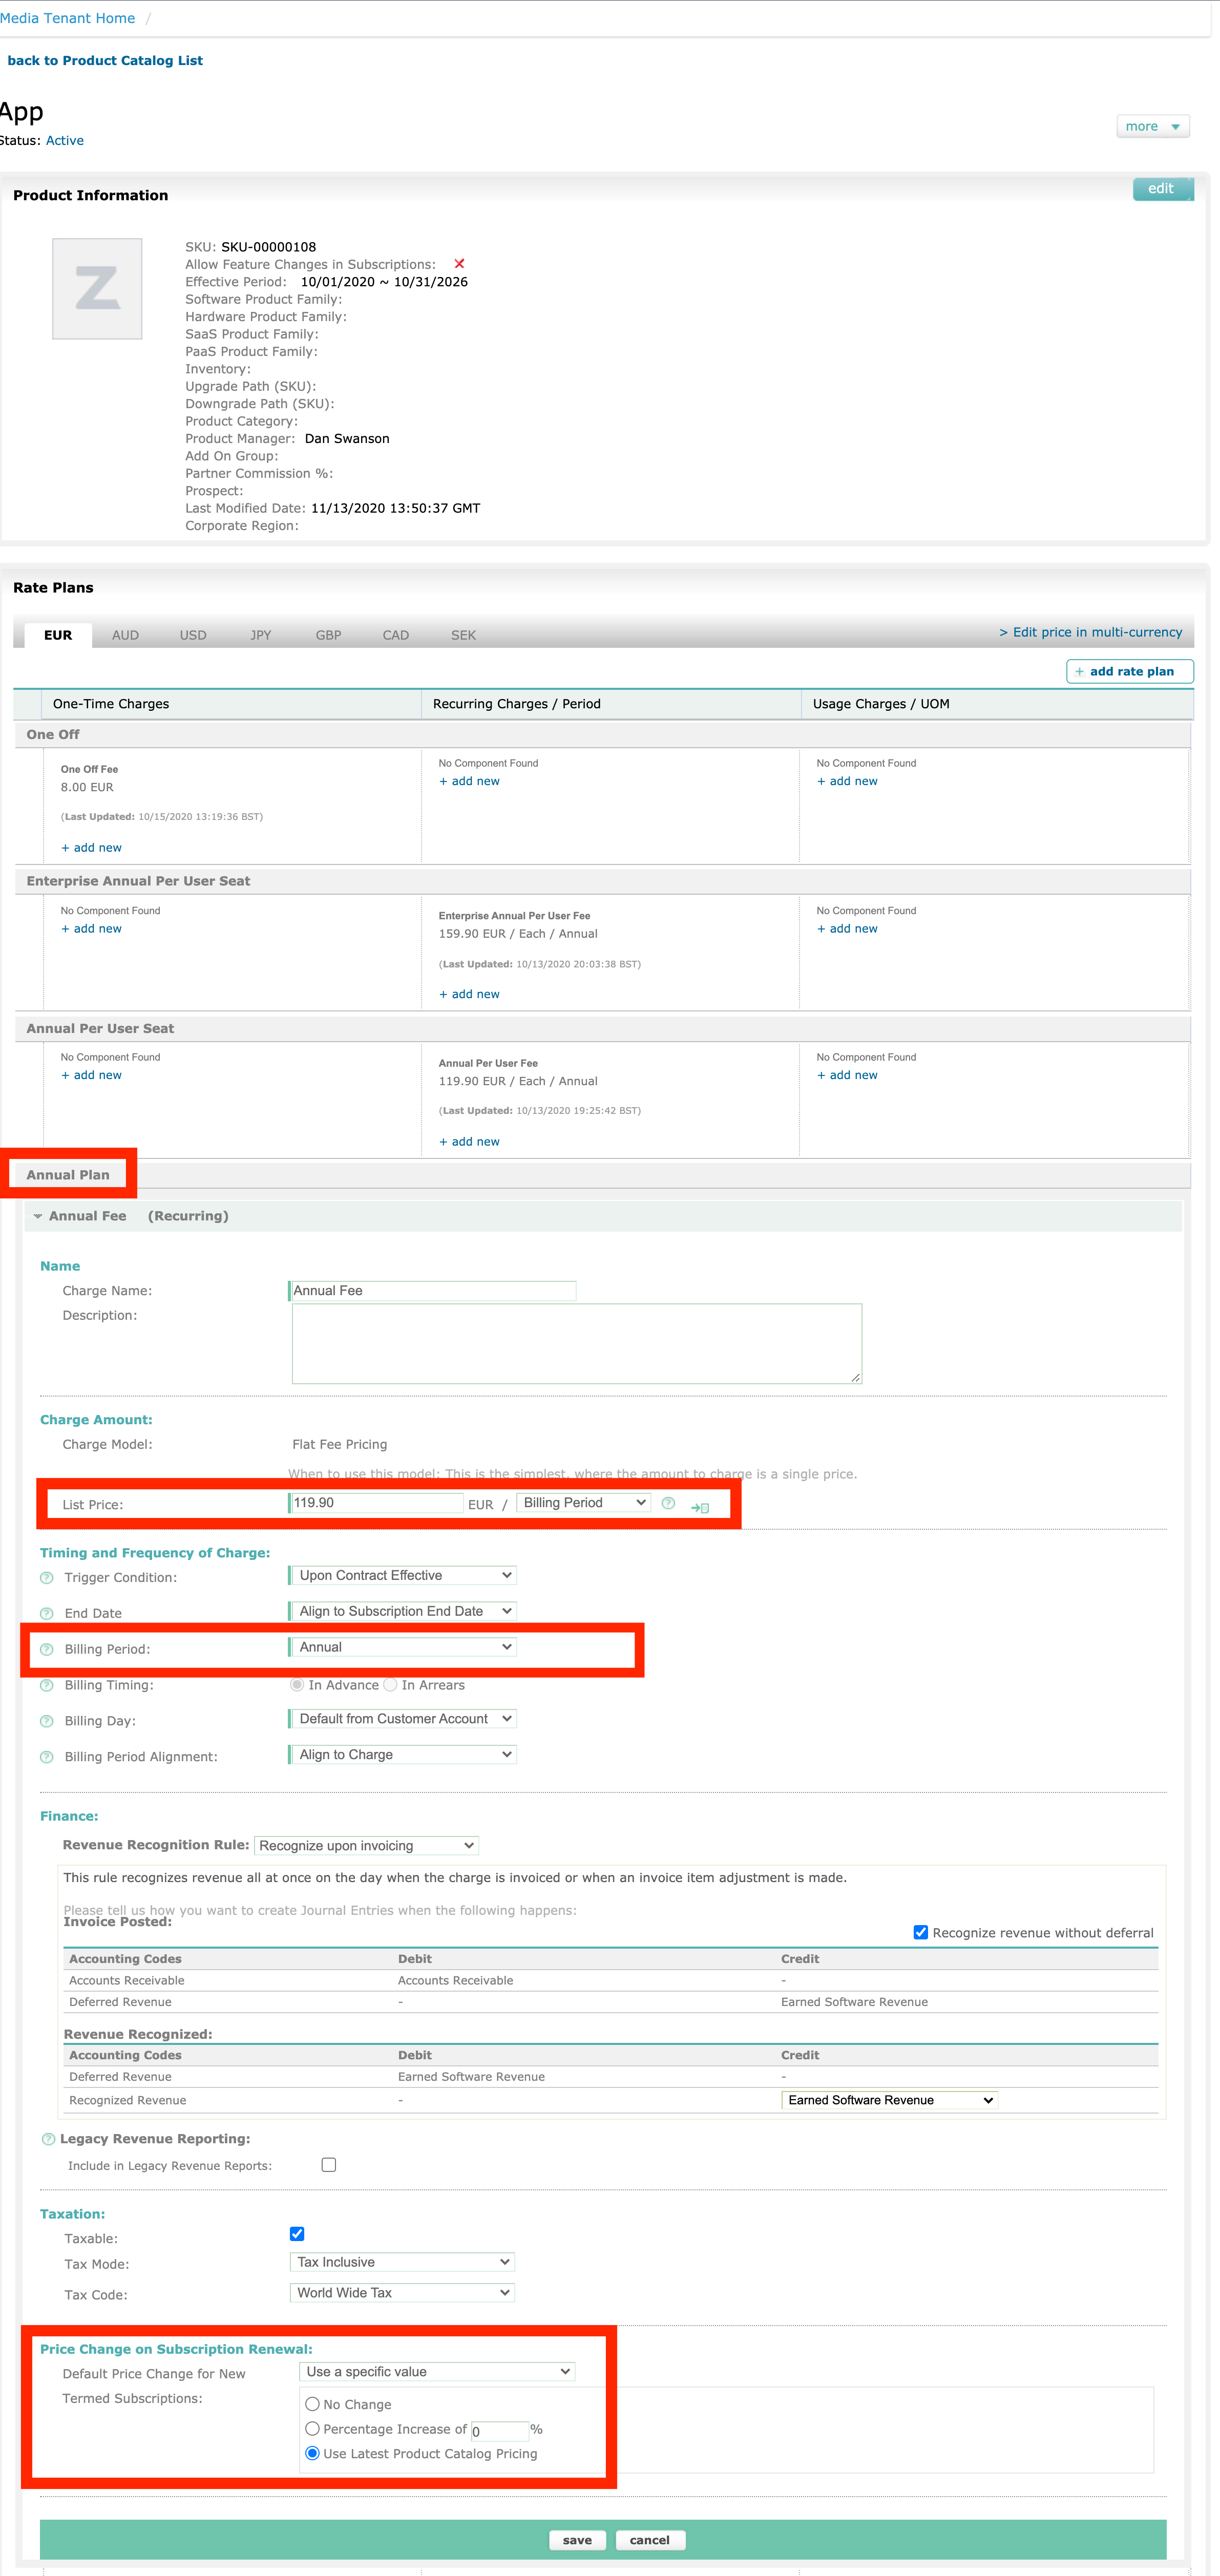
Task: Open Recognized Revenue credit account dropdown
Action: click(889, 2100)
